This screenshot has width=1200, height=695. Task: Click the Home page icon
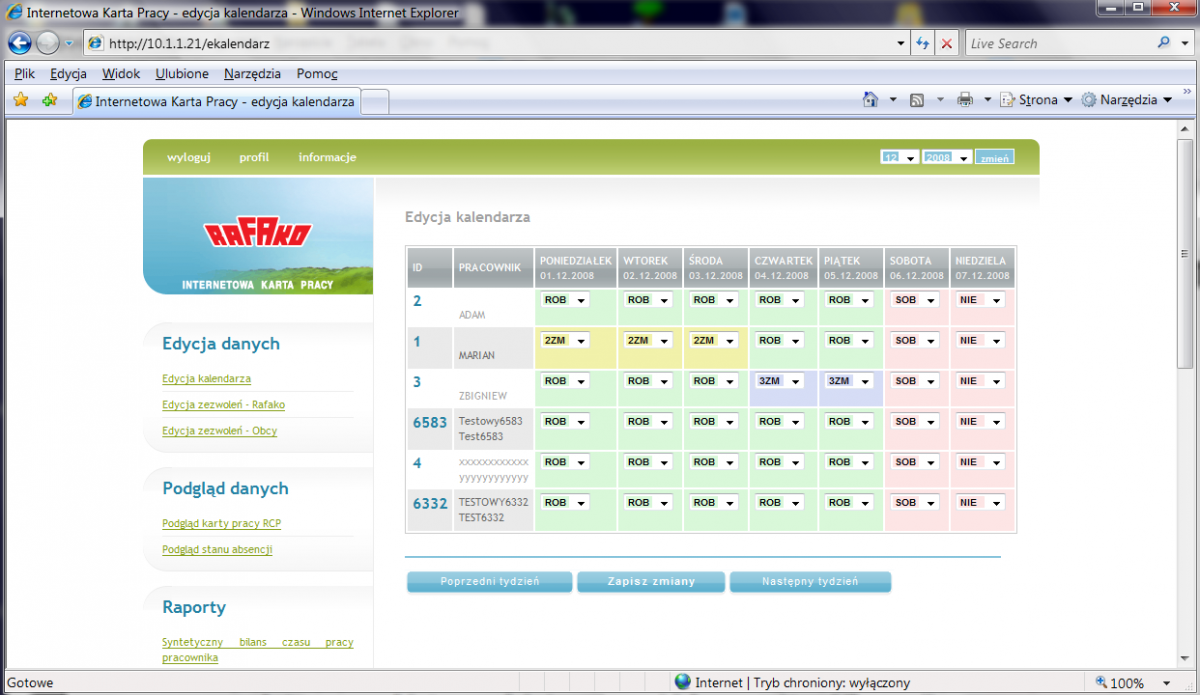870,100
